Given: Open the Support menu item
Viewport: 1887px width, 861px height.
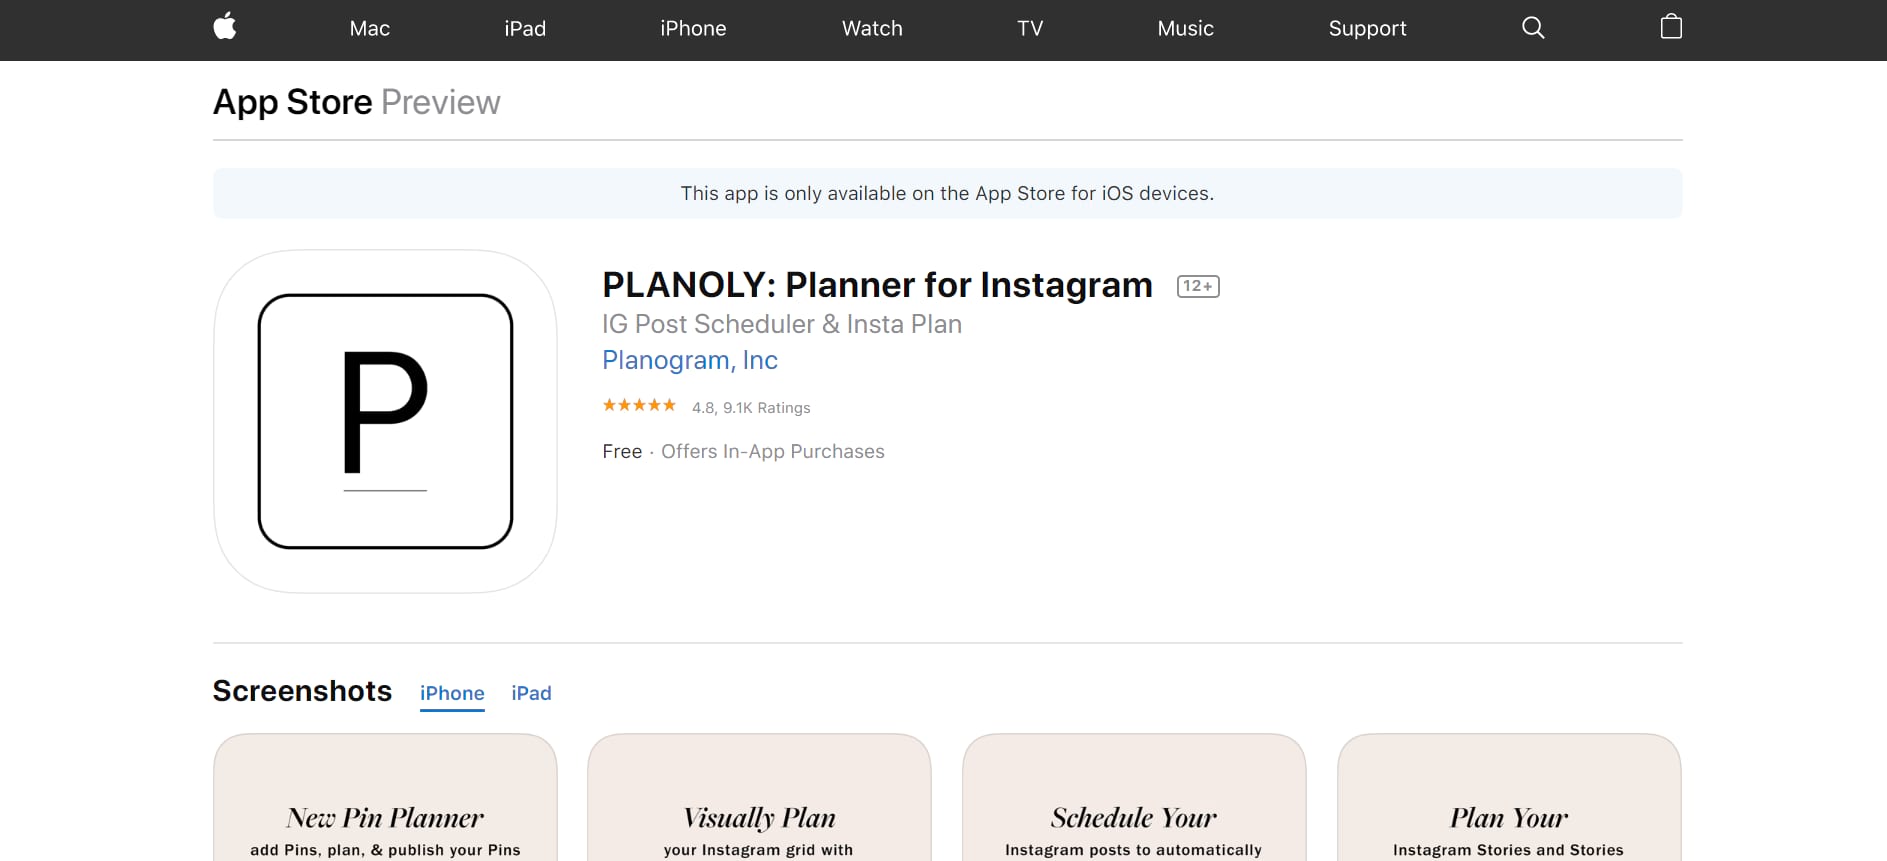Looking at the screenshot, I should click(1367, 29).
